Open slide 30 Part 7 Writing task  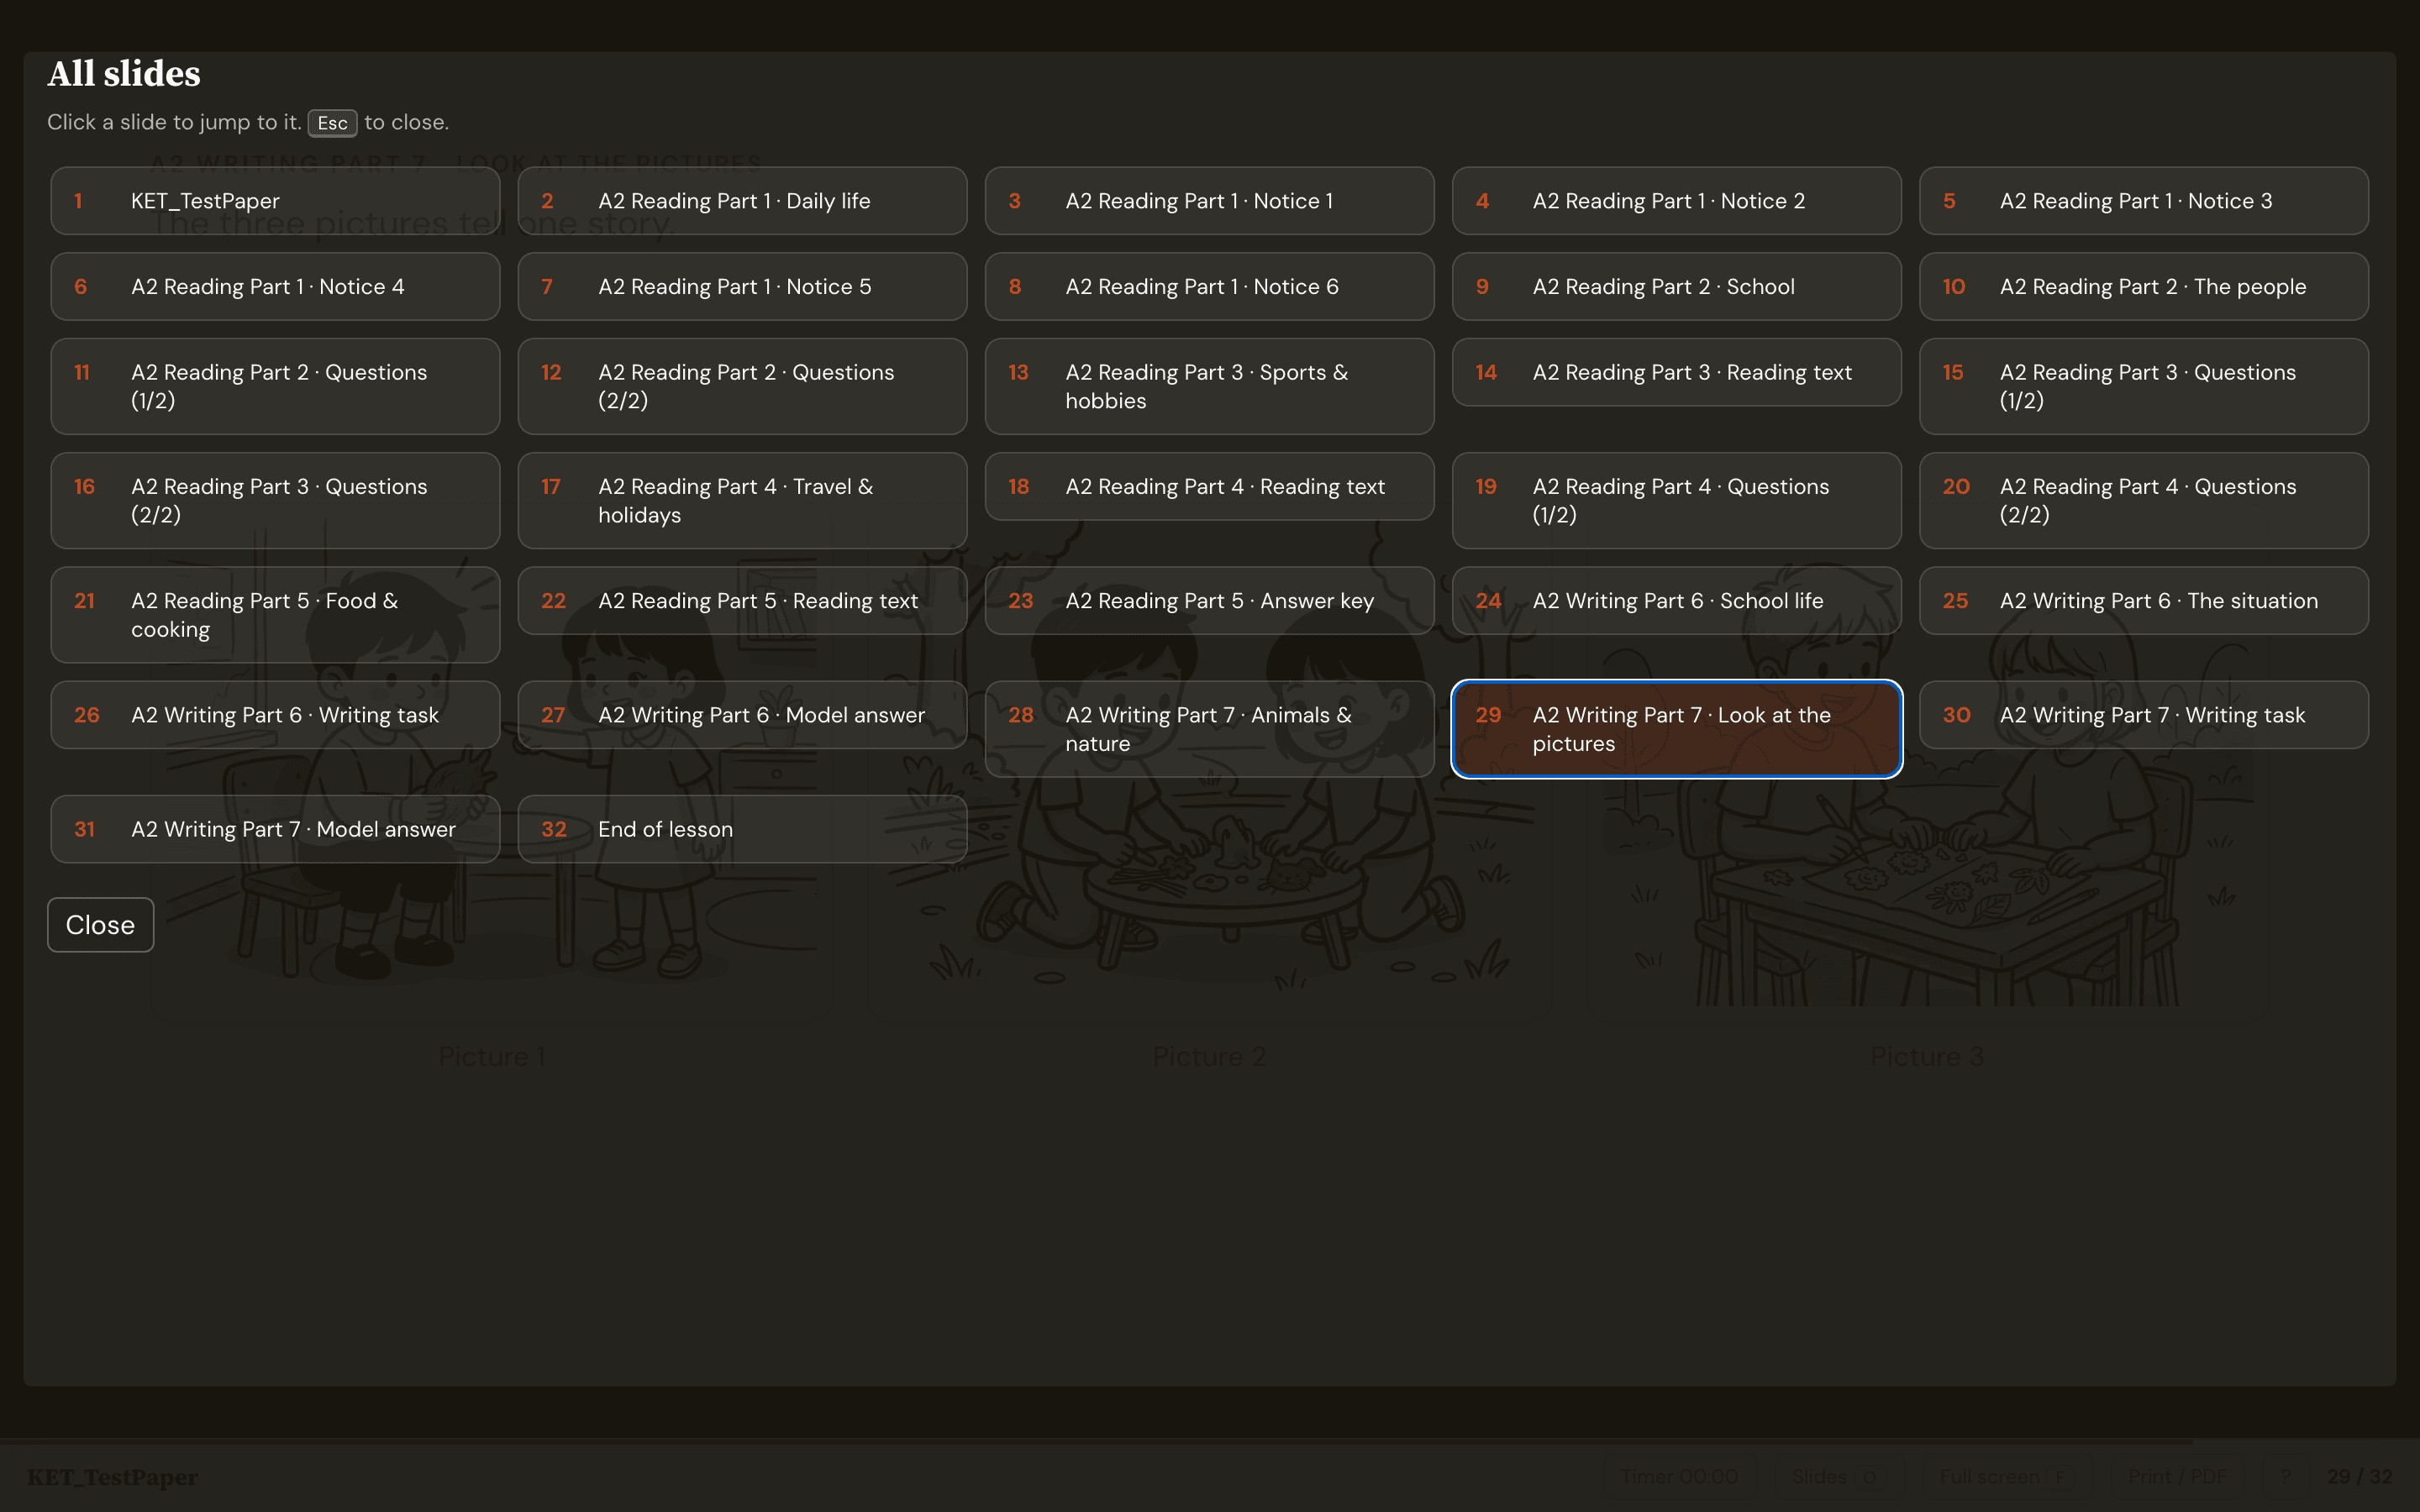(2143, 715)
